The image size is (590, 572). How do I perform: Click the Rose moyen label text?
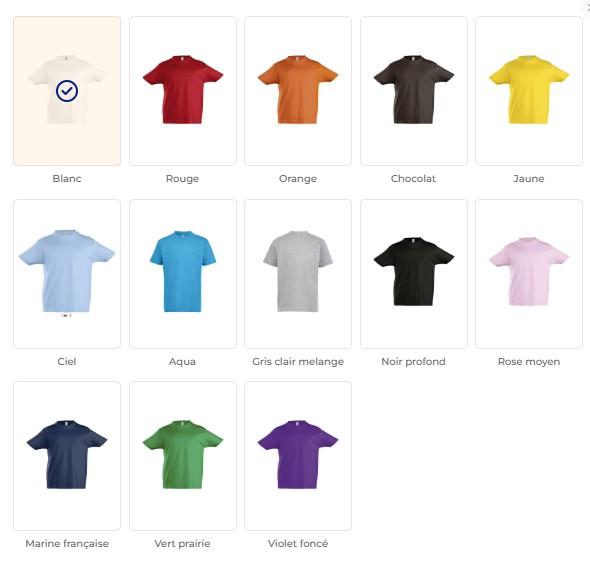pyautogui.click(x=529, y=362)
